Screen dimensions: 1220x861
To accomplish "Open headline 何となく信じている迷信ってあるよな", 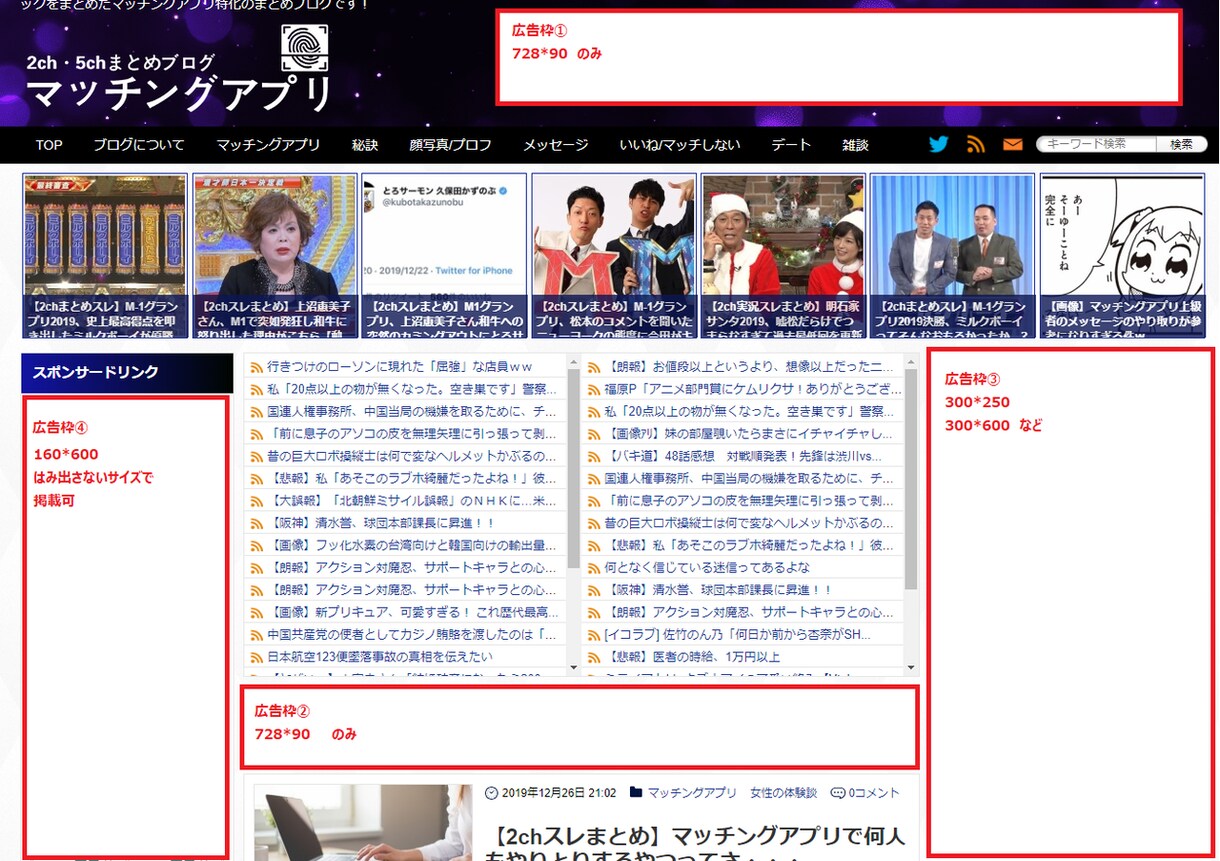I will click(x=707, y=568).
